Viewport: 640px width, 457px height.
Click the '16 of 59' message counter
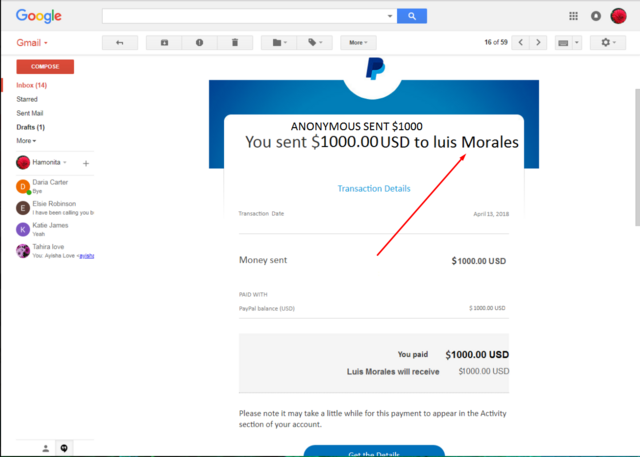[496, 42]
